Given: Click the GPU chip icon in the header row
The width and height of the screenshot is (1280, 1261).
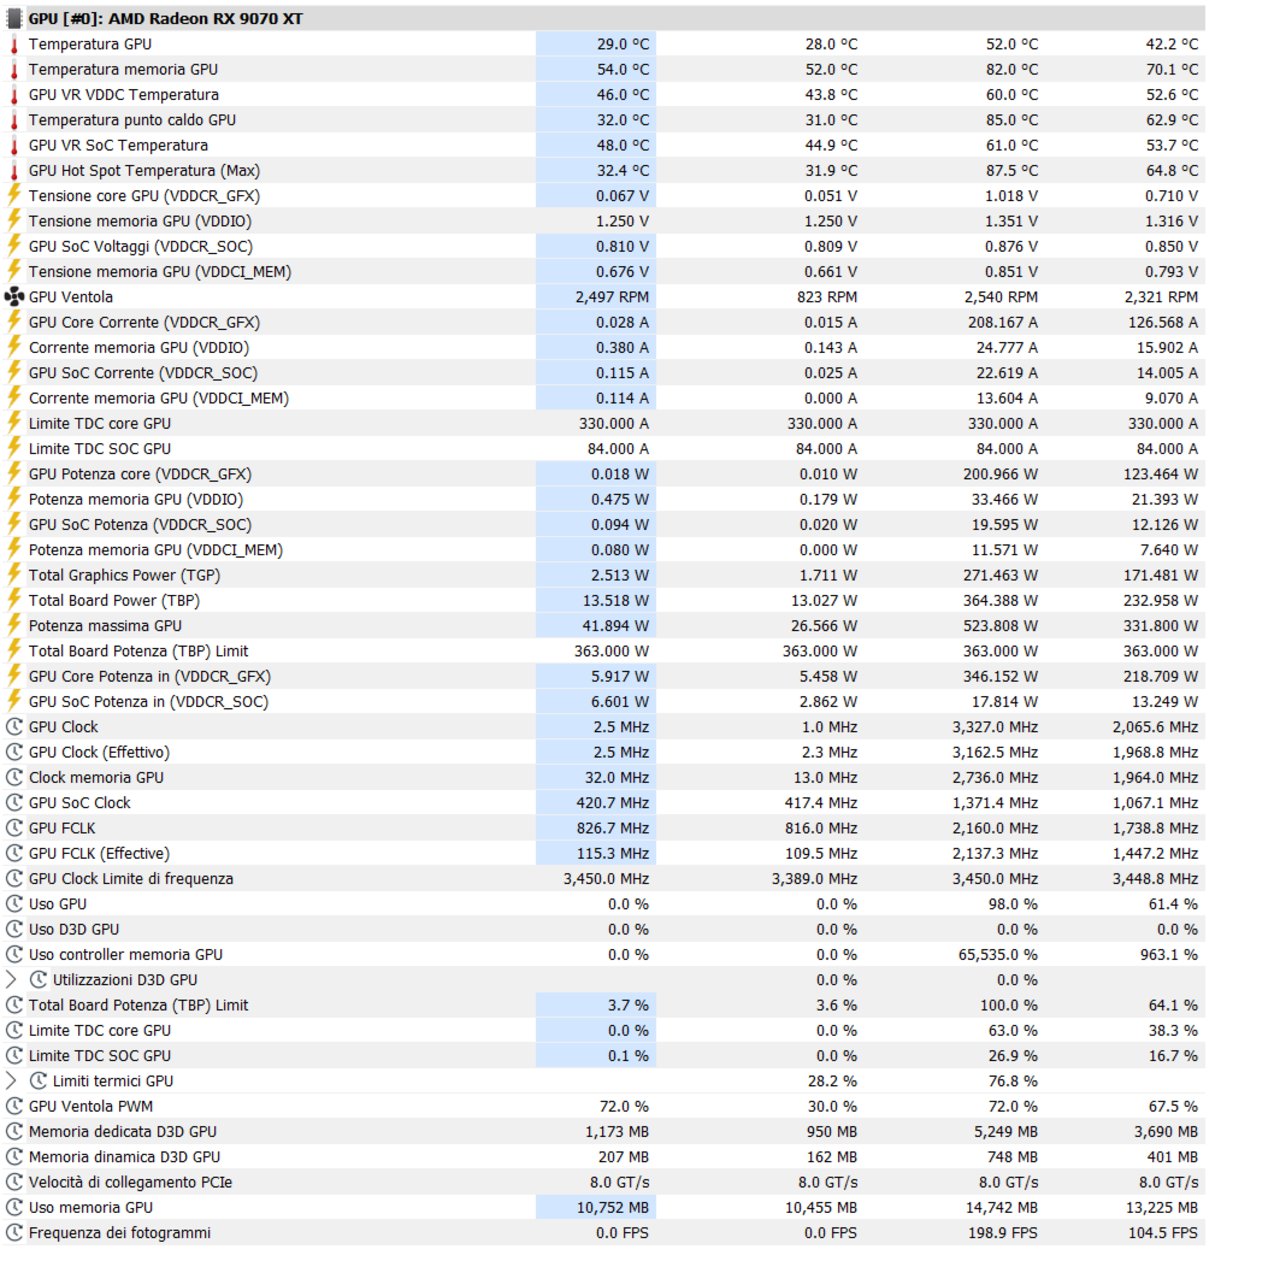Looking at the screenshot, I should point(14,18).
